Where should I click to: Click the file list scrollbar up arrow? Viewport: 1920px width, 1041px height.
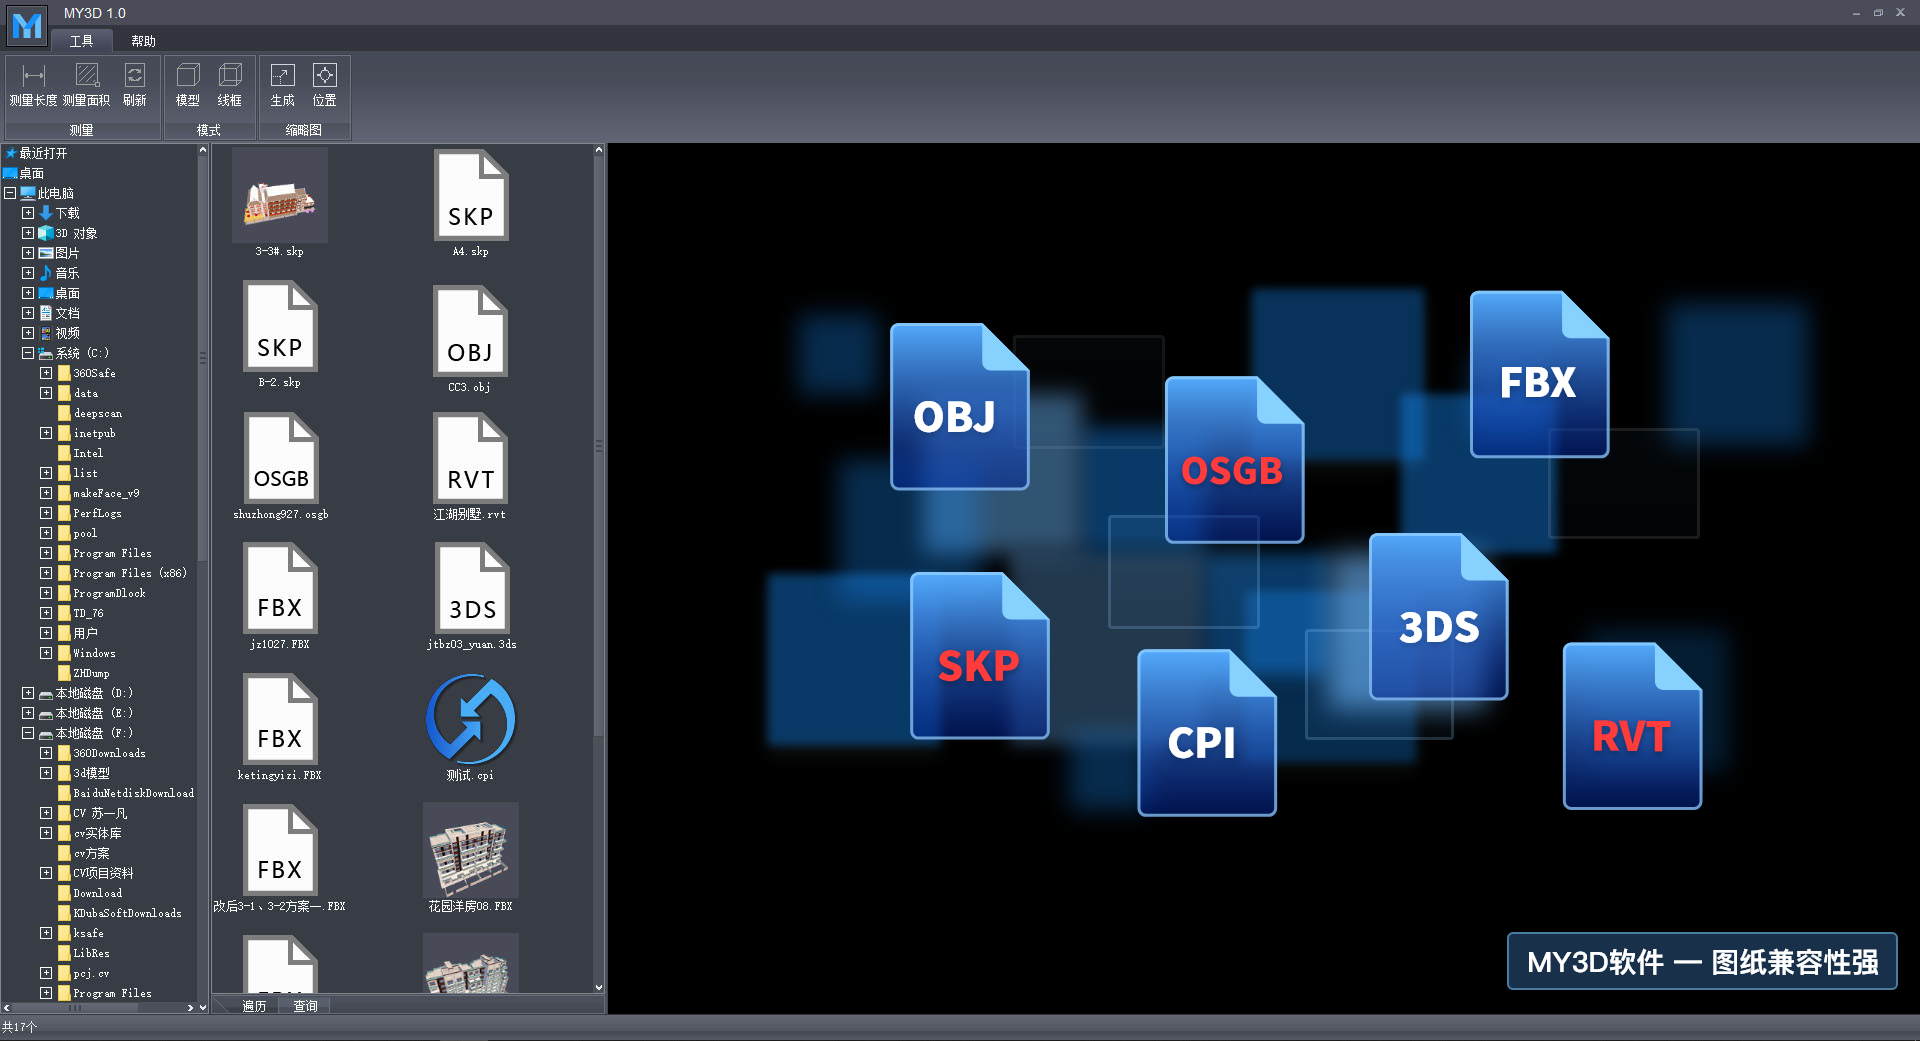point(599,151)
